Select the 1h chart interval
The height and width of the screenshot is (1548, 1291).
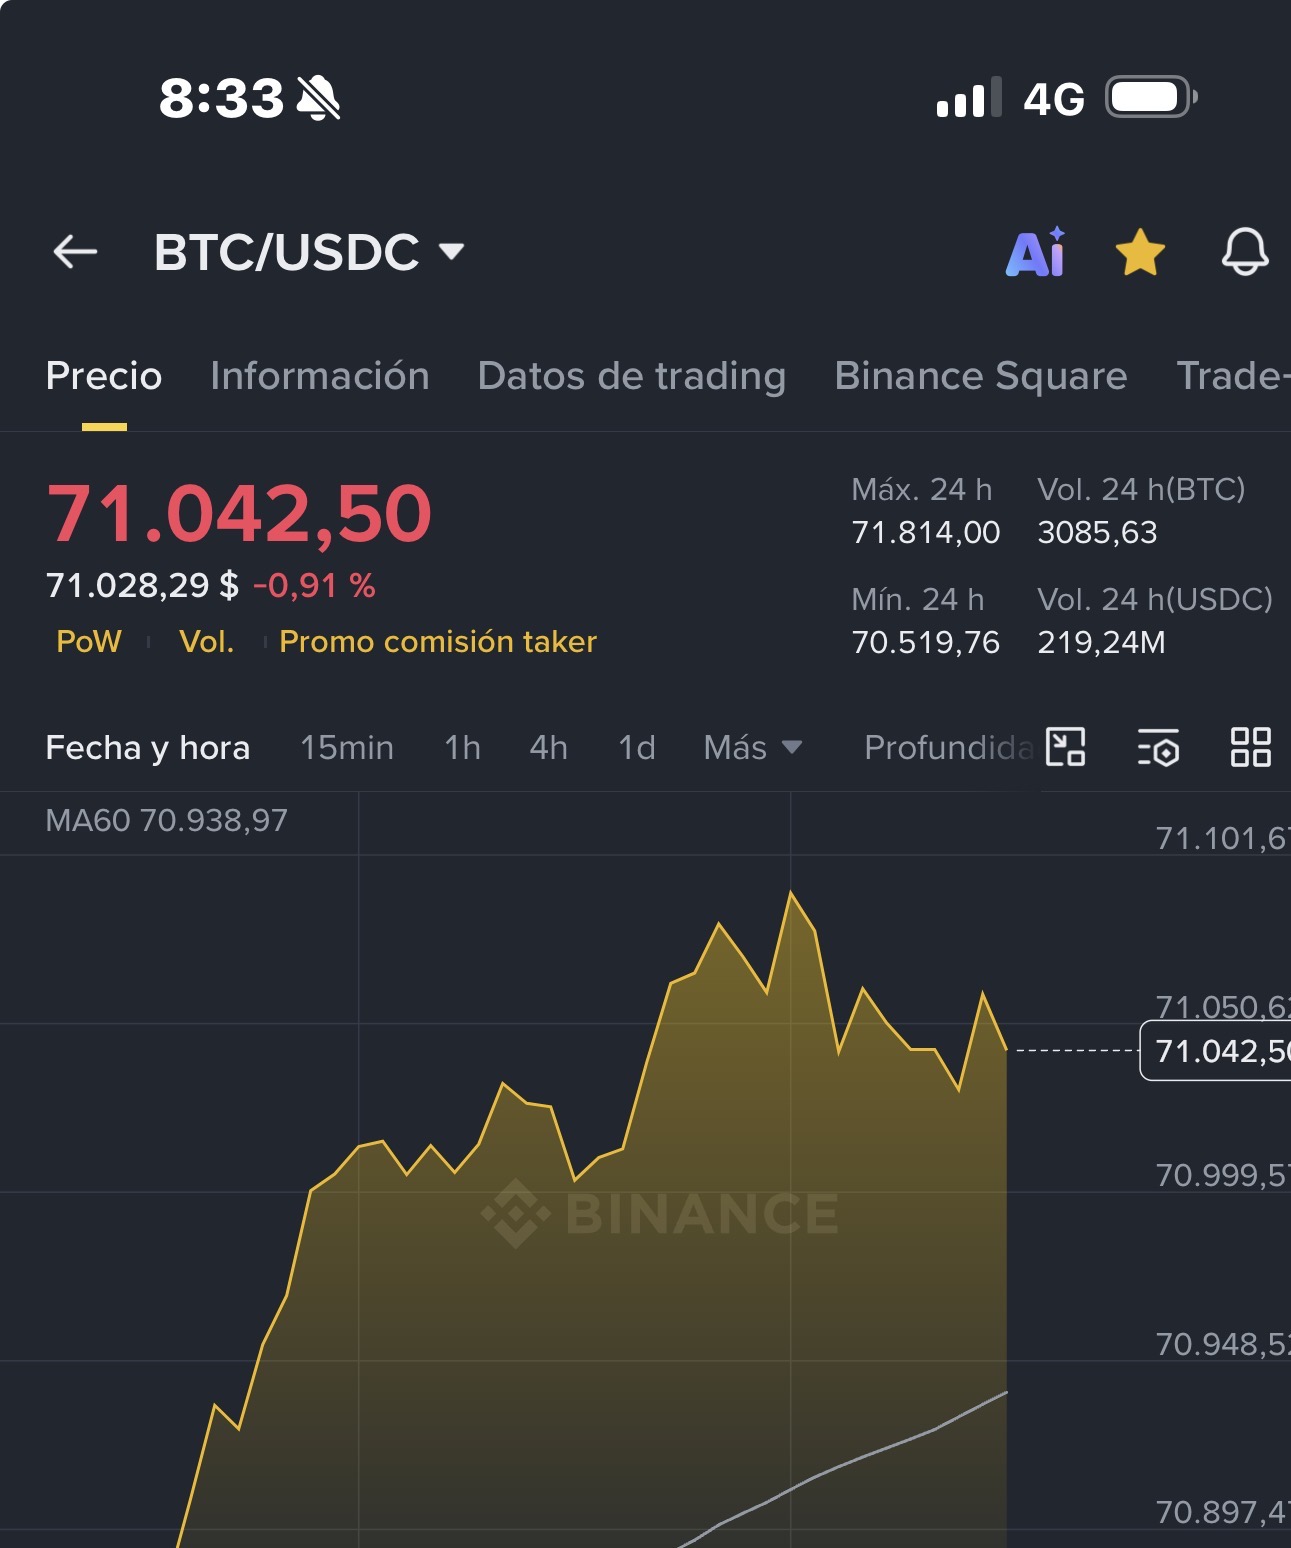463,747
